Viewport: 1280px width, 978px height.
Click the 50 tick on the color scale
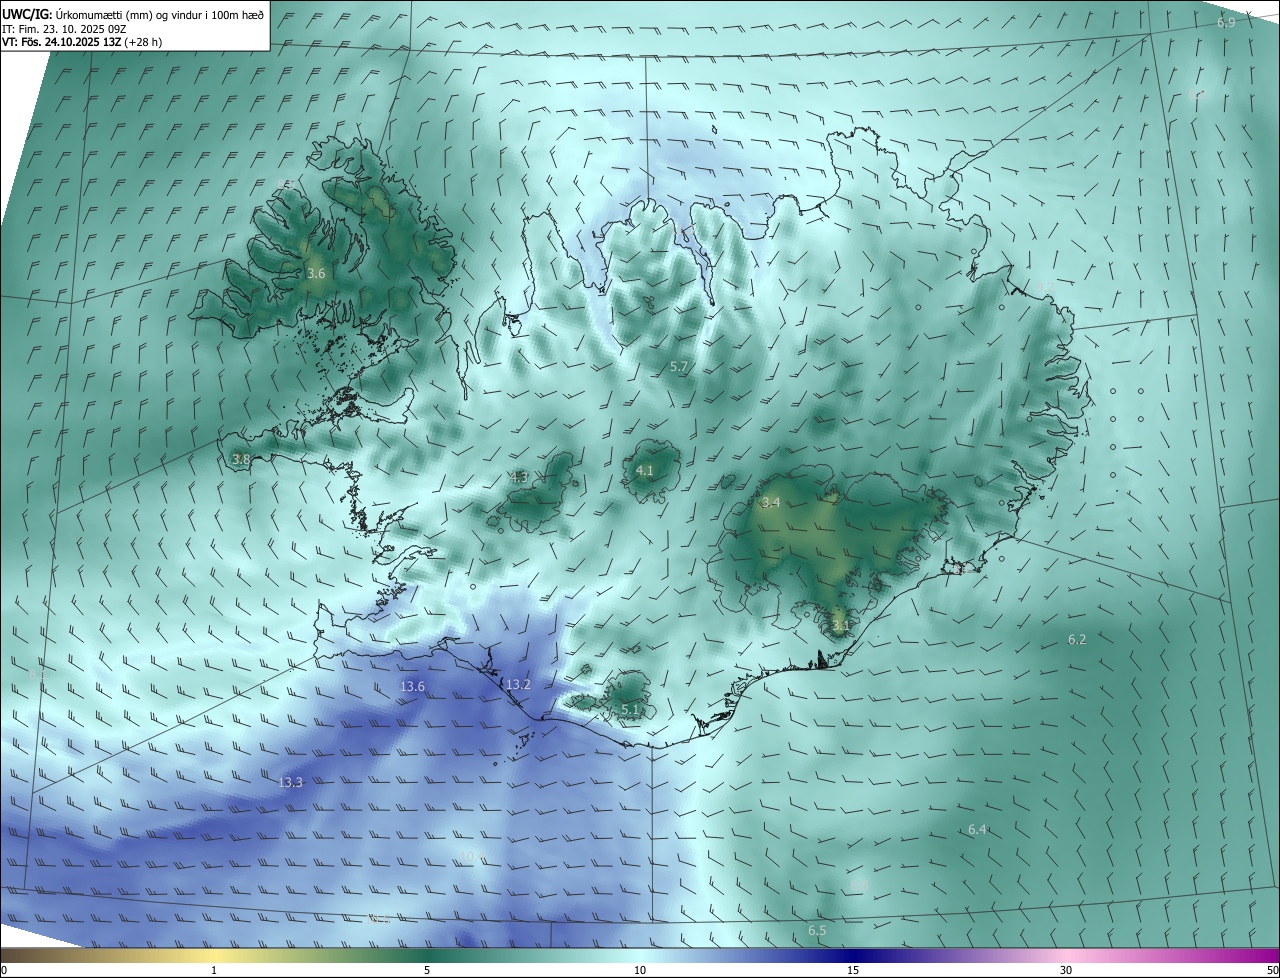tap(1272, 970)
